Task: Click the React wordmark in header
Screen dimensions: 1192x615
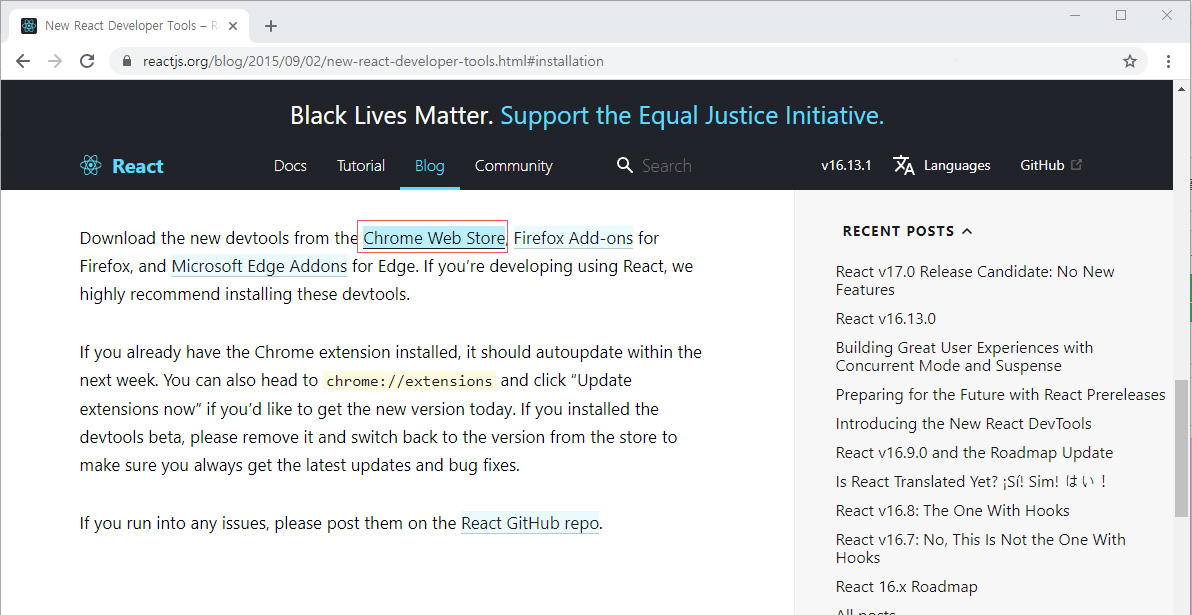Action: pos(138,166)
